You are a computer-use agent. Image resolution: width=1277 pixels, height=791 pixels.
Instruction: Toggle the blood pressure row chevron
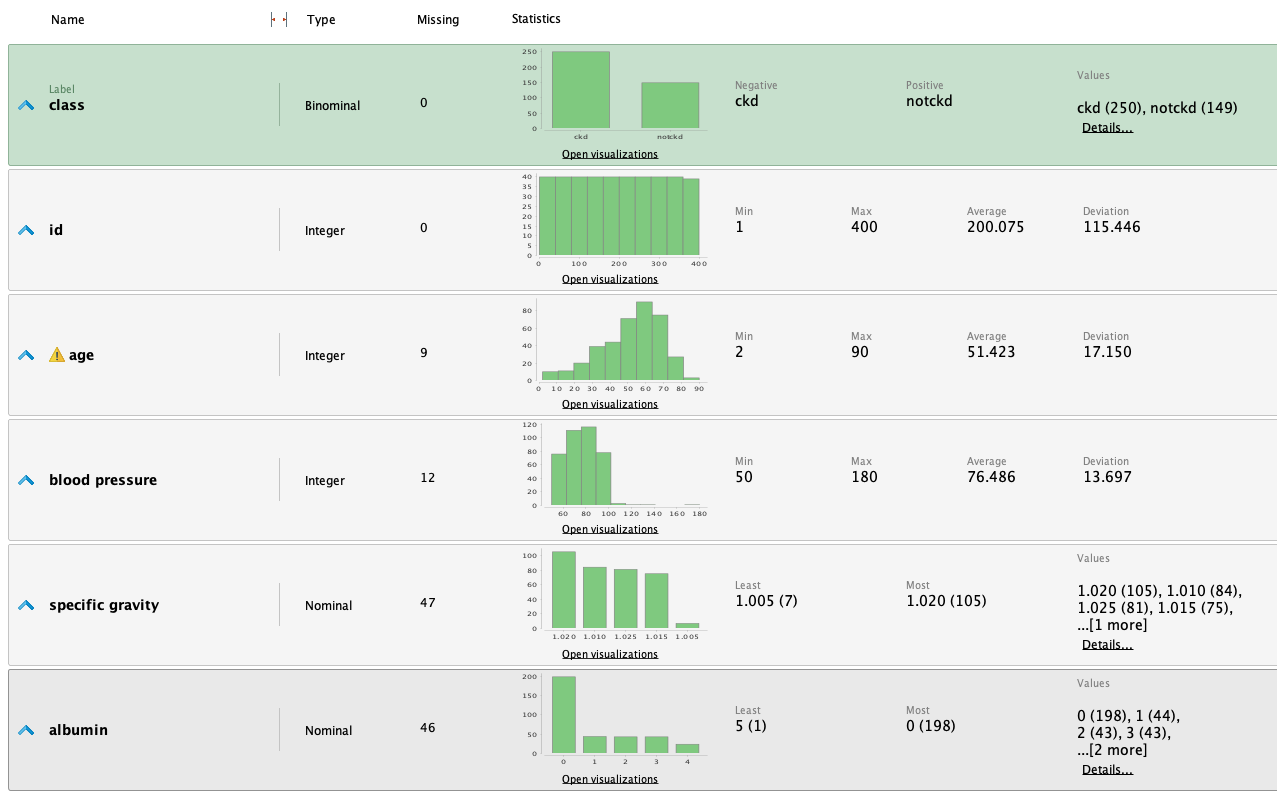(26, 481)
